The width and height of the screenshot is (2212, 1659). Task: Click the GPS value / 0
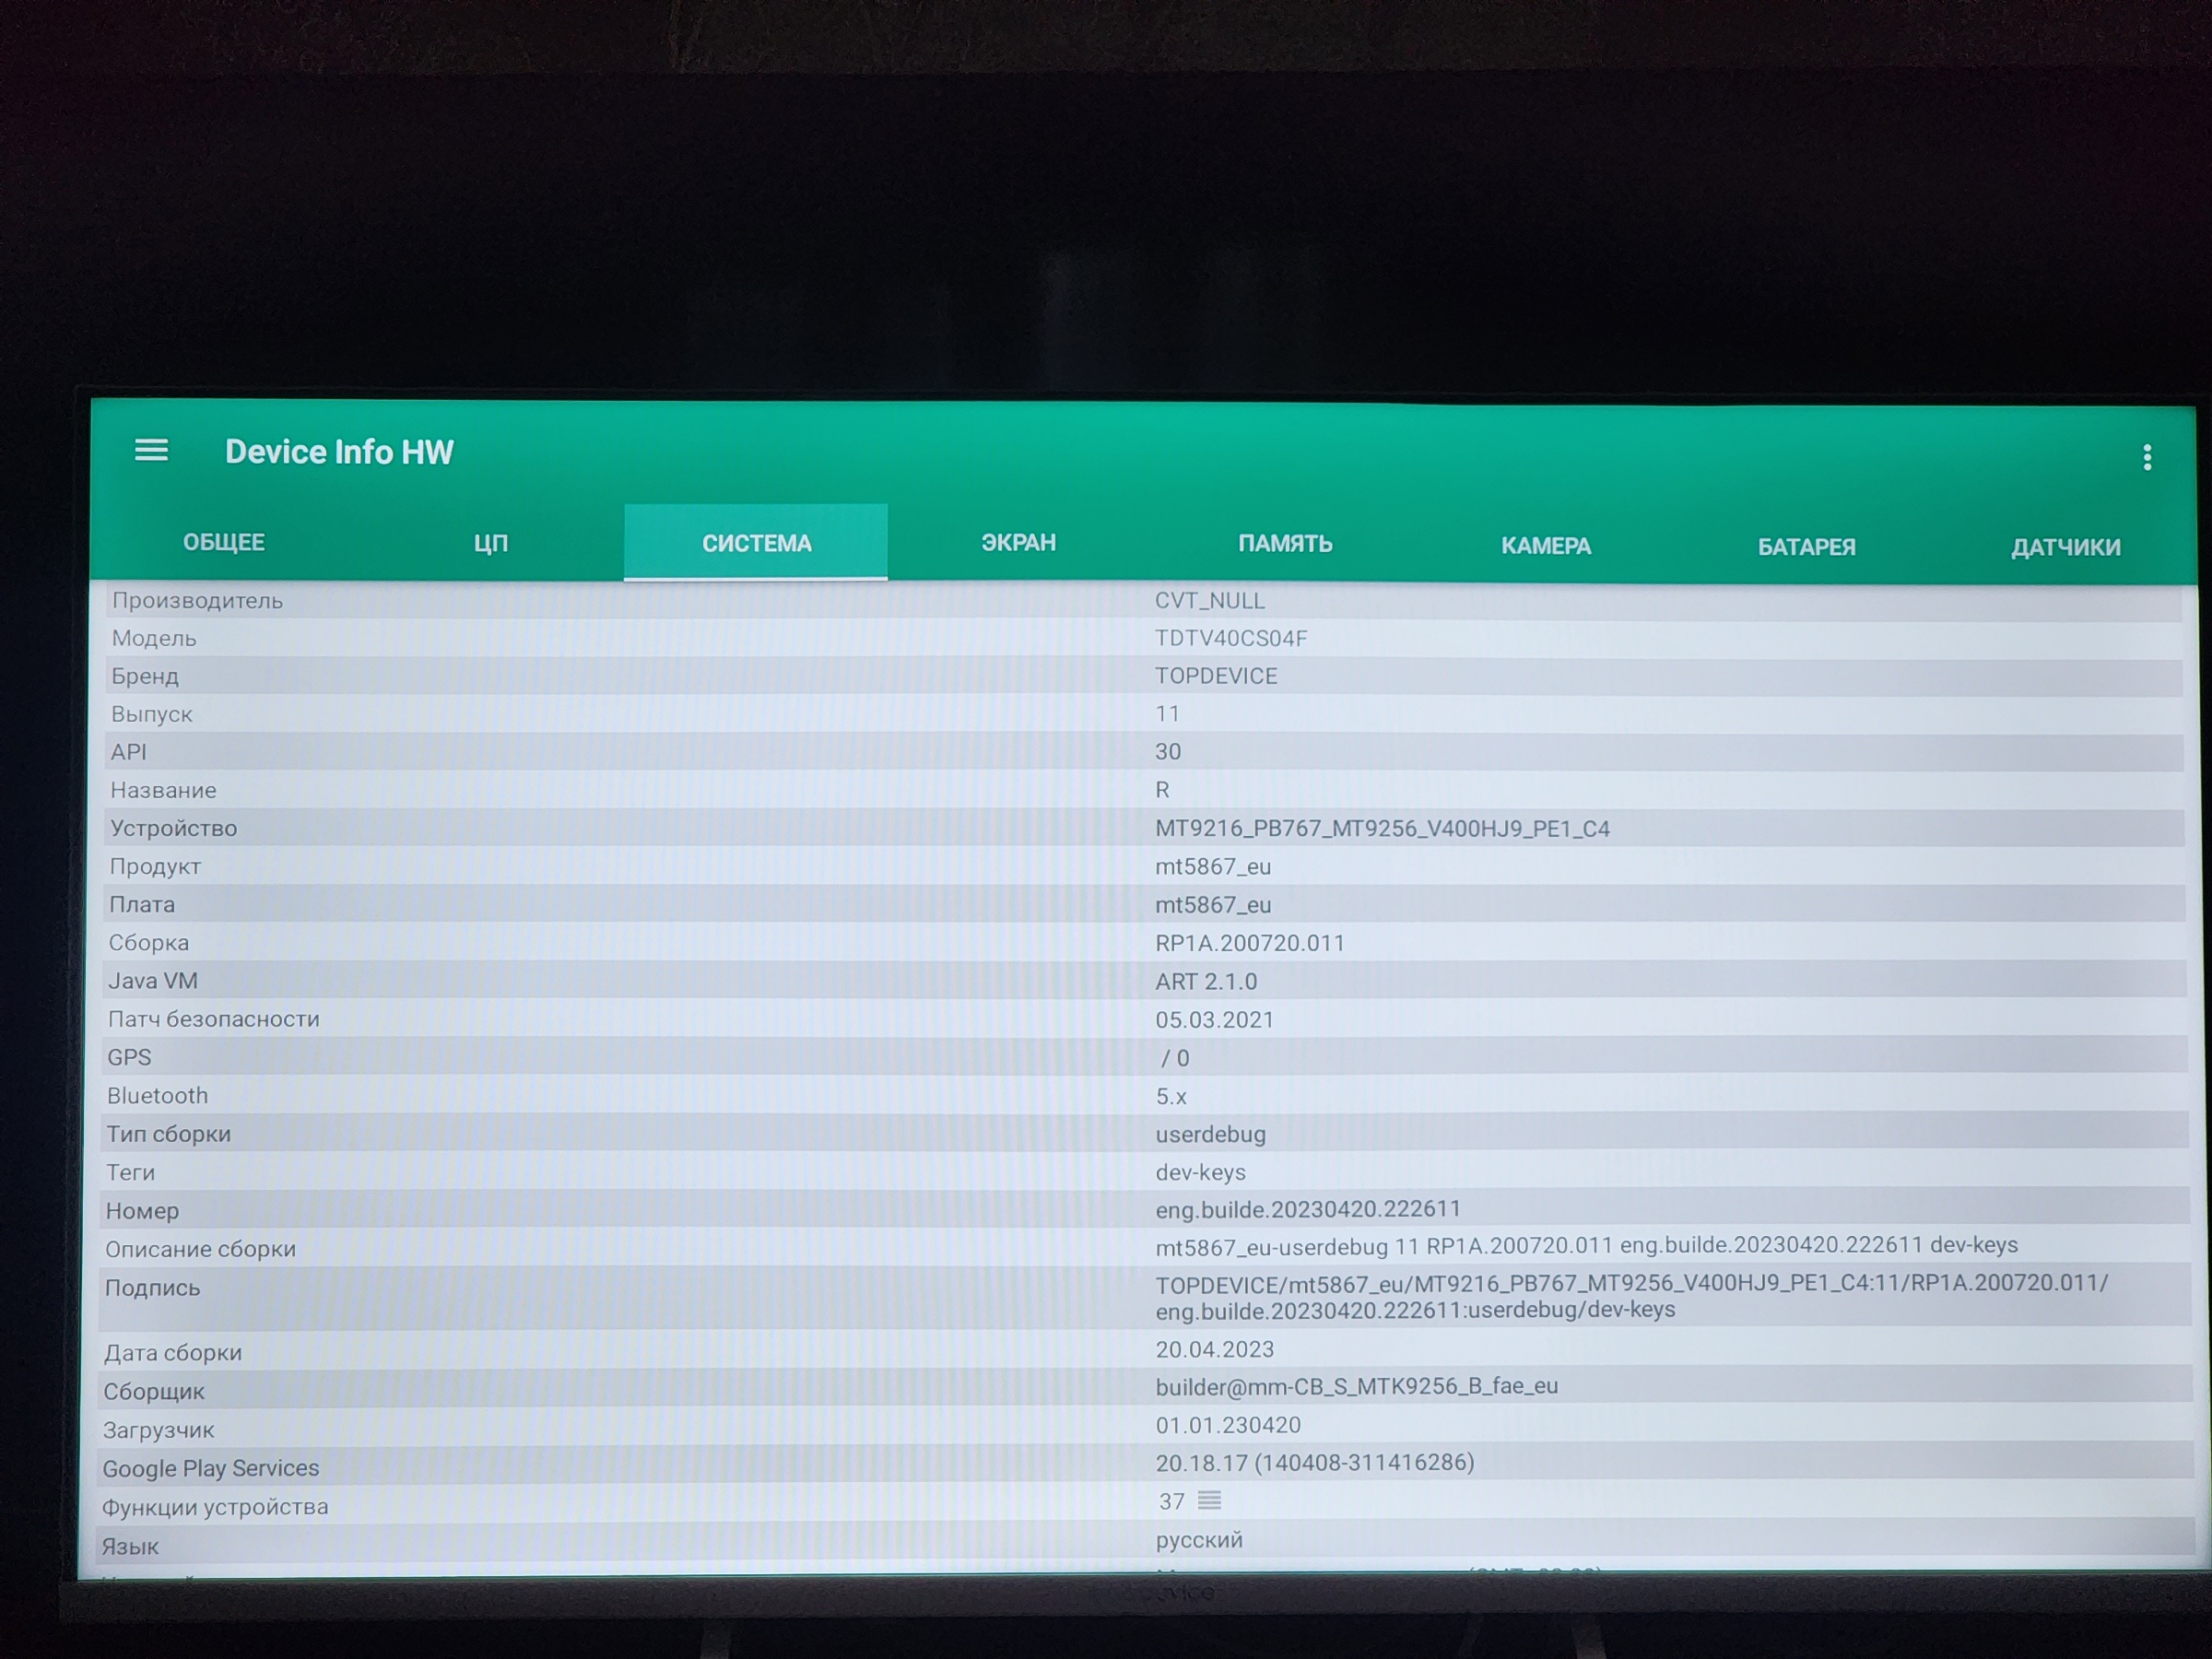[x=1175, y=1058]
